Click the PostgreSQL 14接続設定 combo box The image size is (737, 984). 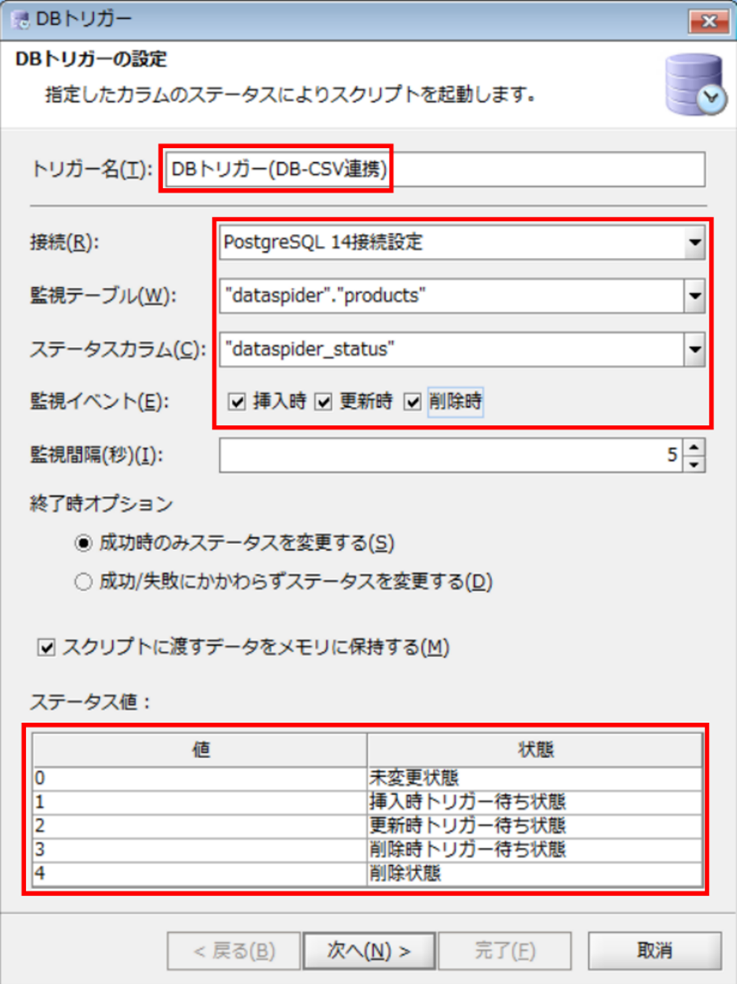click(461, 242)
